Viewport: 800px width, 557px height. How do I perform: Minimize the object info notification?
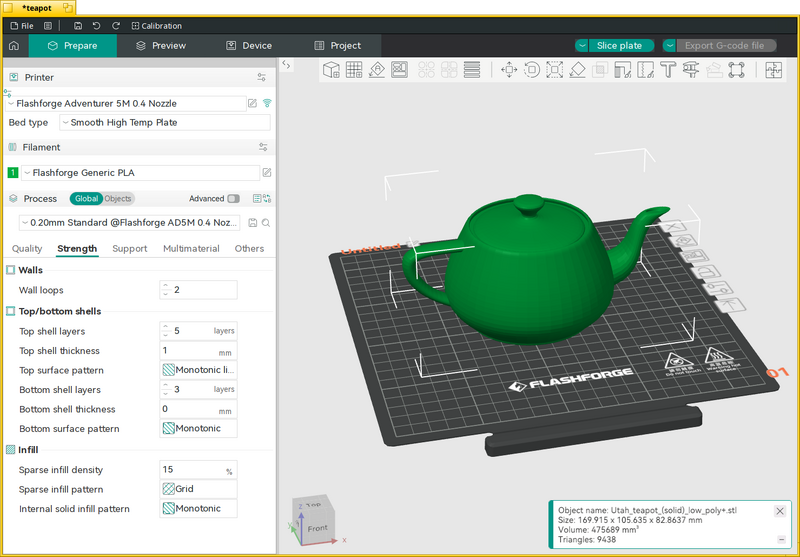point(781,540)
